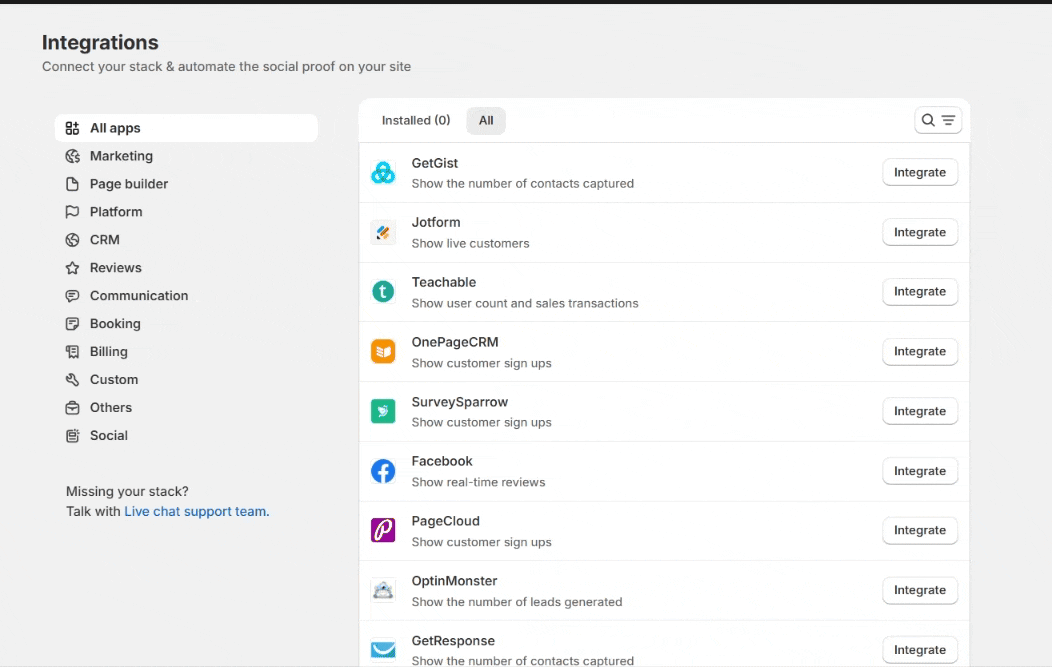Choose the CRM category in sidebar
1052x667 pixels.
coord(105,240)
